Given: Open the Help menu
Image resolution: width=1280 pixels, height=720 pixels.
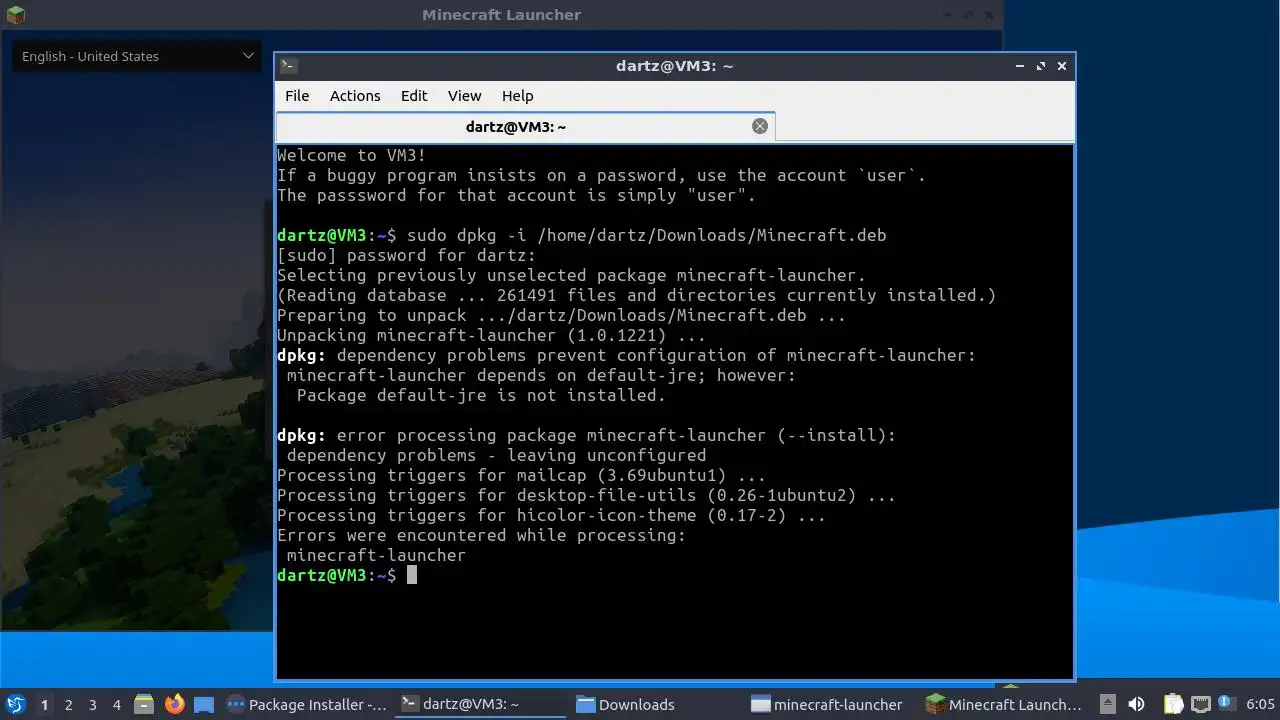Looking at the screenshot, I should (x=517, y=96).
